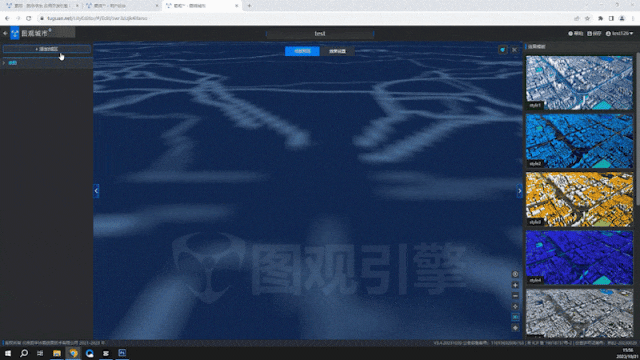
Task: Zoom out with the map minus icon
Action: point(515,296)
